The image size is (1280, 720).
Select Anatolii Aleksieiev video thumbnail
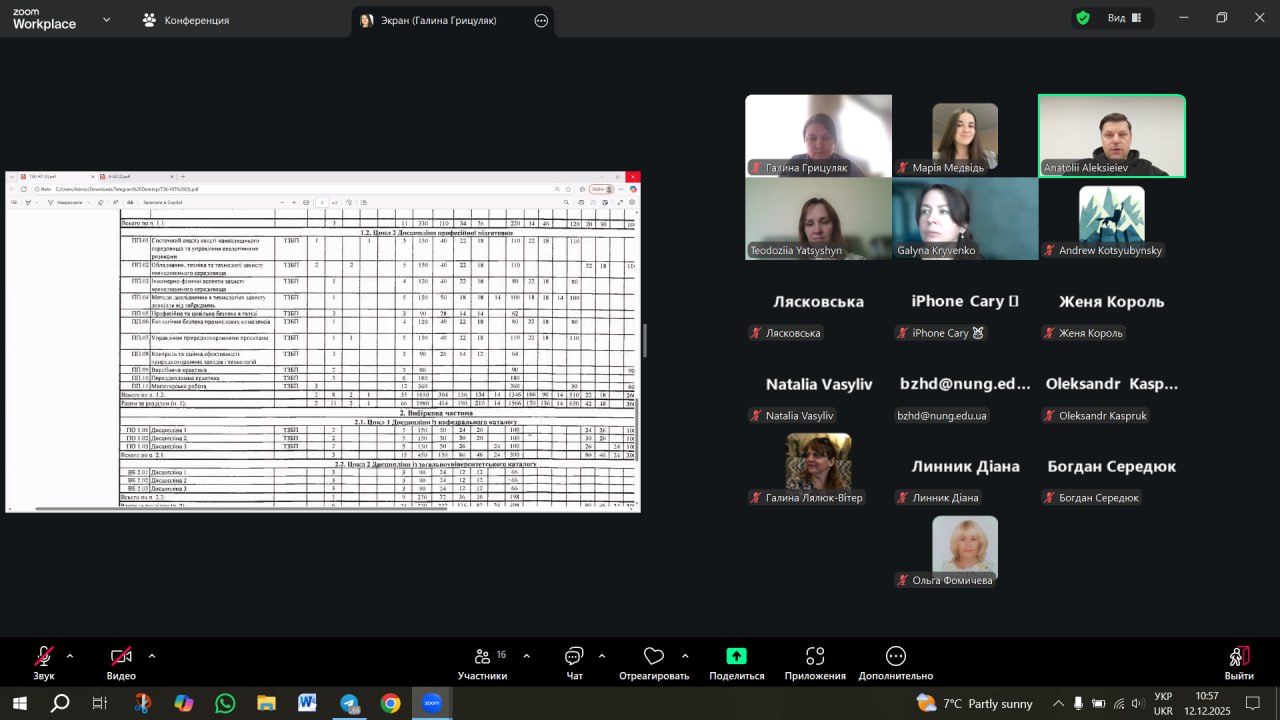pos(1112,136)
